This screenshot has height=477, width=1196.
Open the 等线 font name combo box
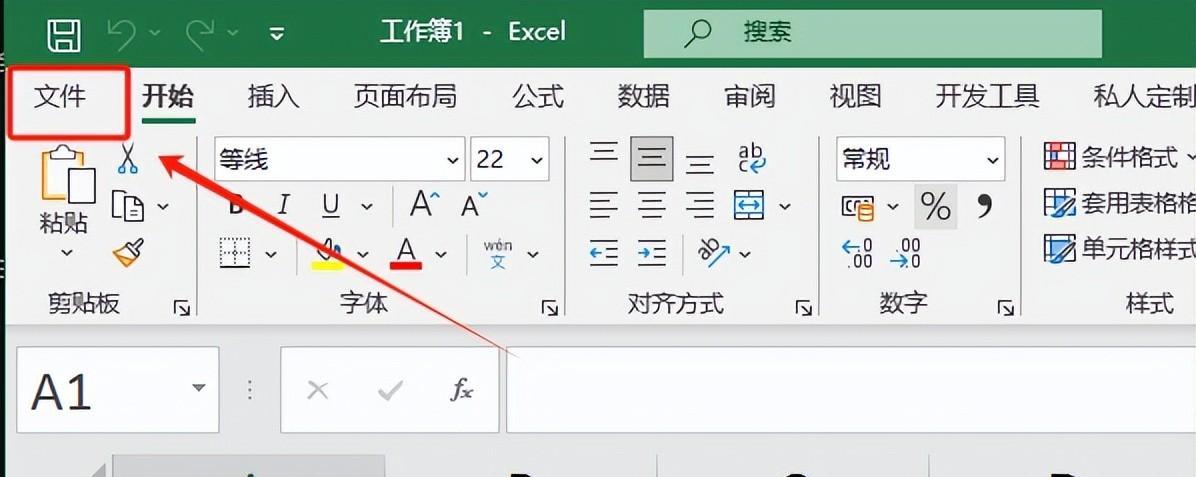(x=339, y=159)
